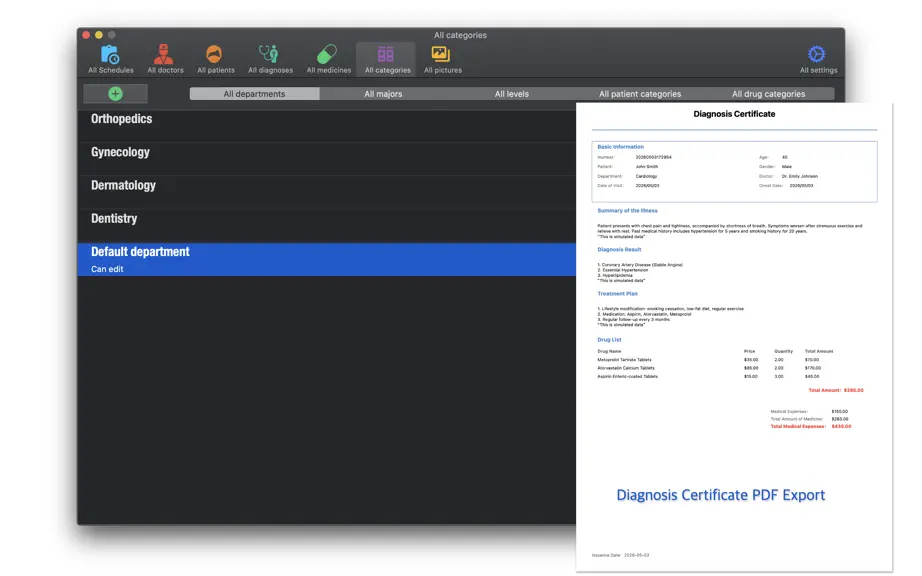Open All patients toolbar icon

(x=215, y=59)
